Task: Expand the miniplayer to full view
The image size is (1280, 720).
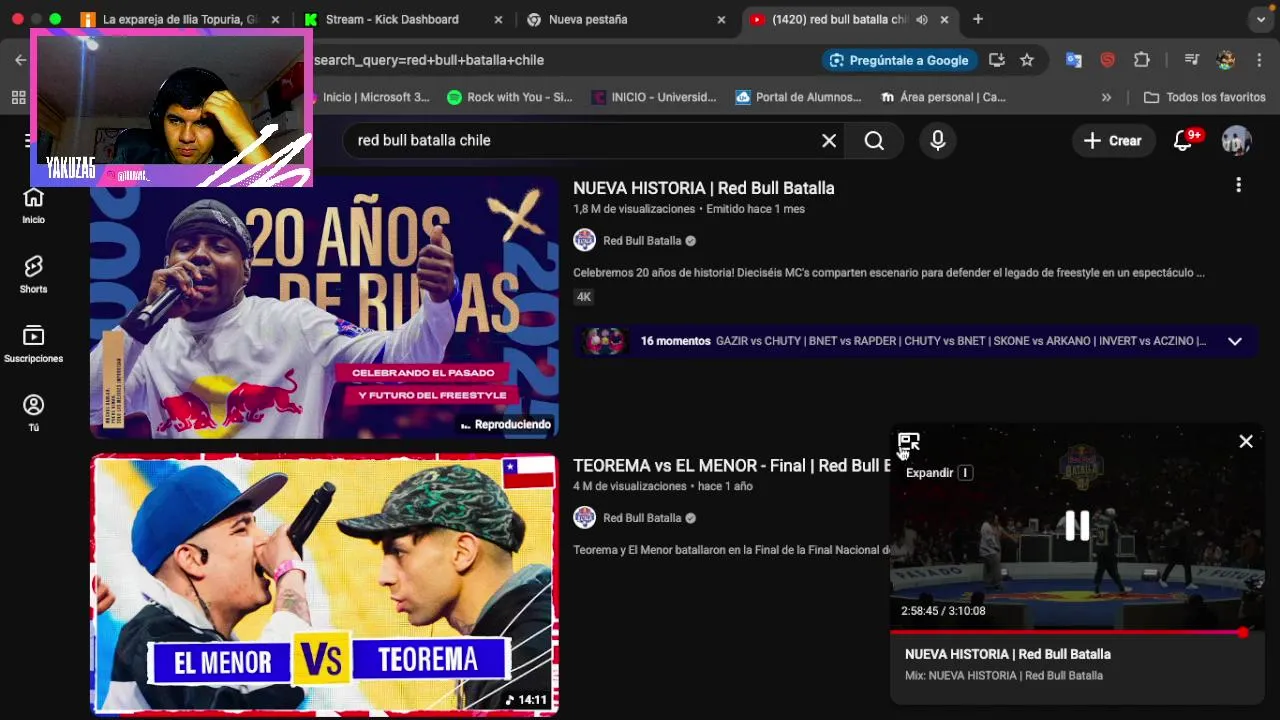Action: pos(908,442)
